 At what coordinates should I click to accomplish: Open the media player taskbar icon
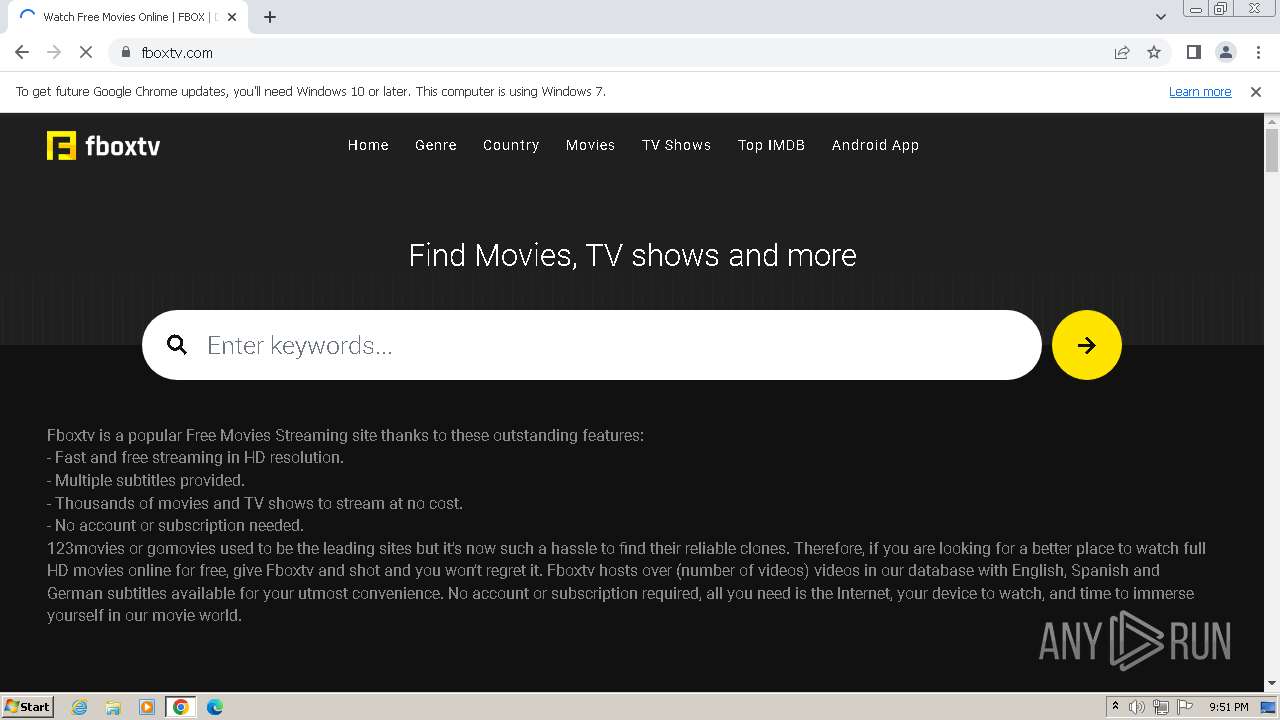[x=147, y=707]
